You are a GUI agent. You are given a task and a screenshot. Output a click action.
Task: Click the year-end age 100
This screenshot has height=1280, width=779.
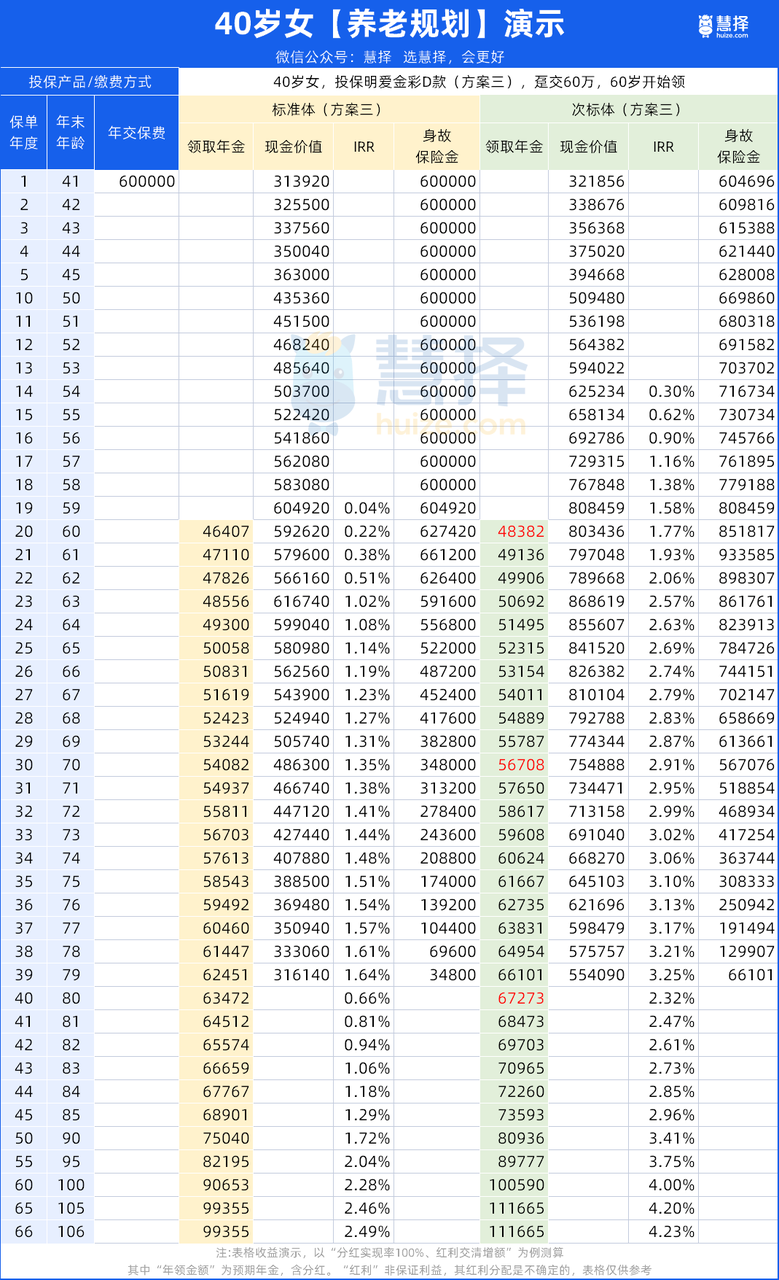click(70, 1185)
